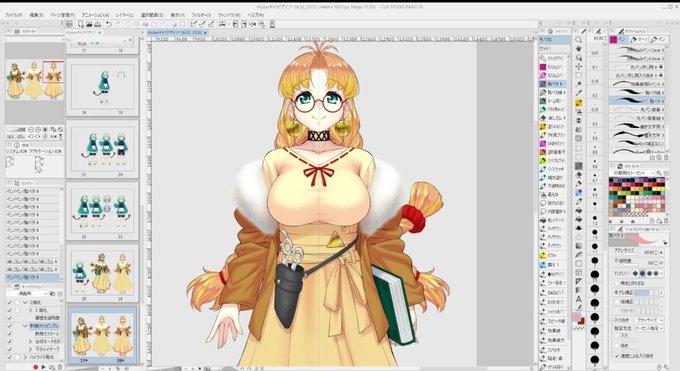Enable the 入り checkbox
Screen dimensions: 680x371
point(617,335)
